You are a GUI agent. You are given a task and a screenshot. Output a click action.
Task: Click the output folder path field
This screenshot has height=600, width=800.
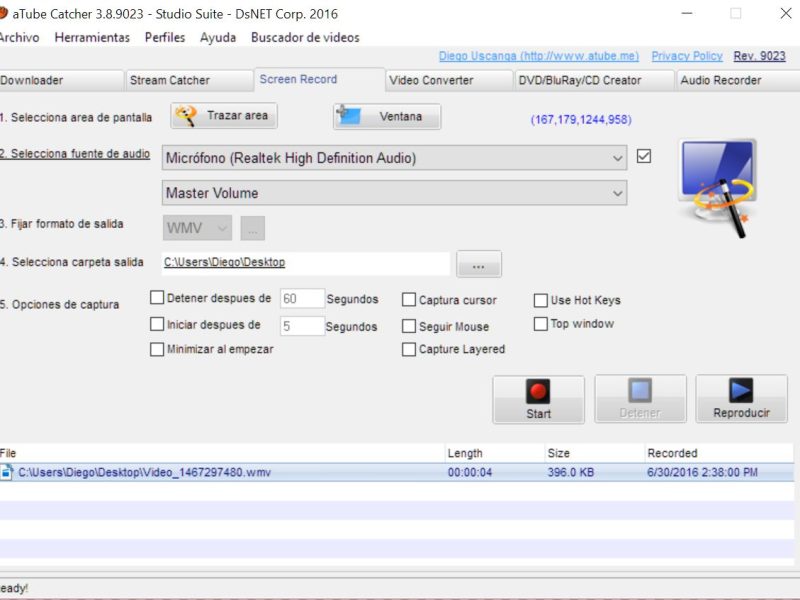click(306, 263)
